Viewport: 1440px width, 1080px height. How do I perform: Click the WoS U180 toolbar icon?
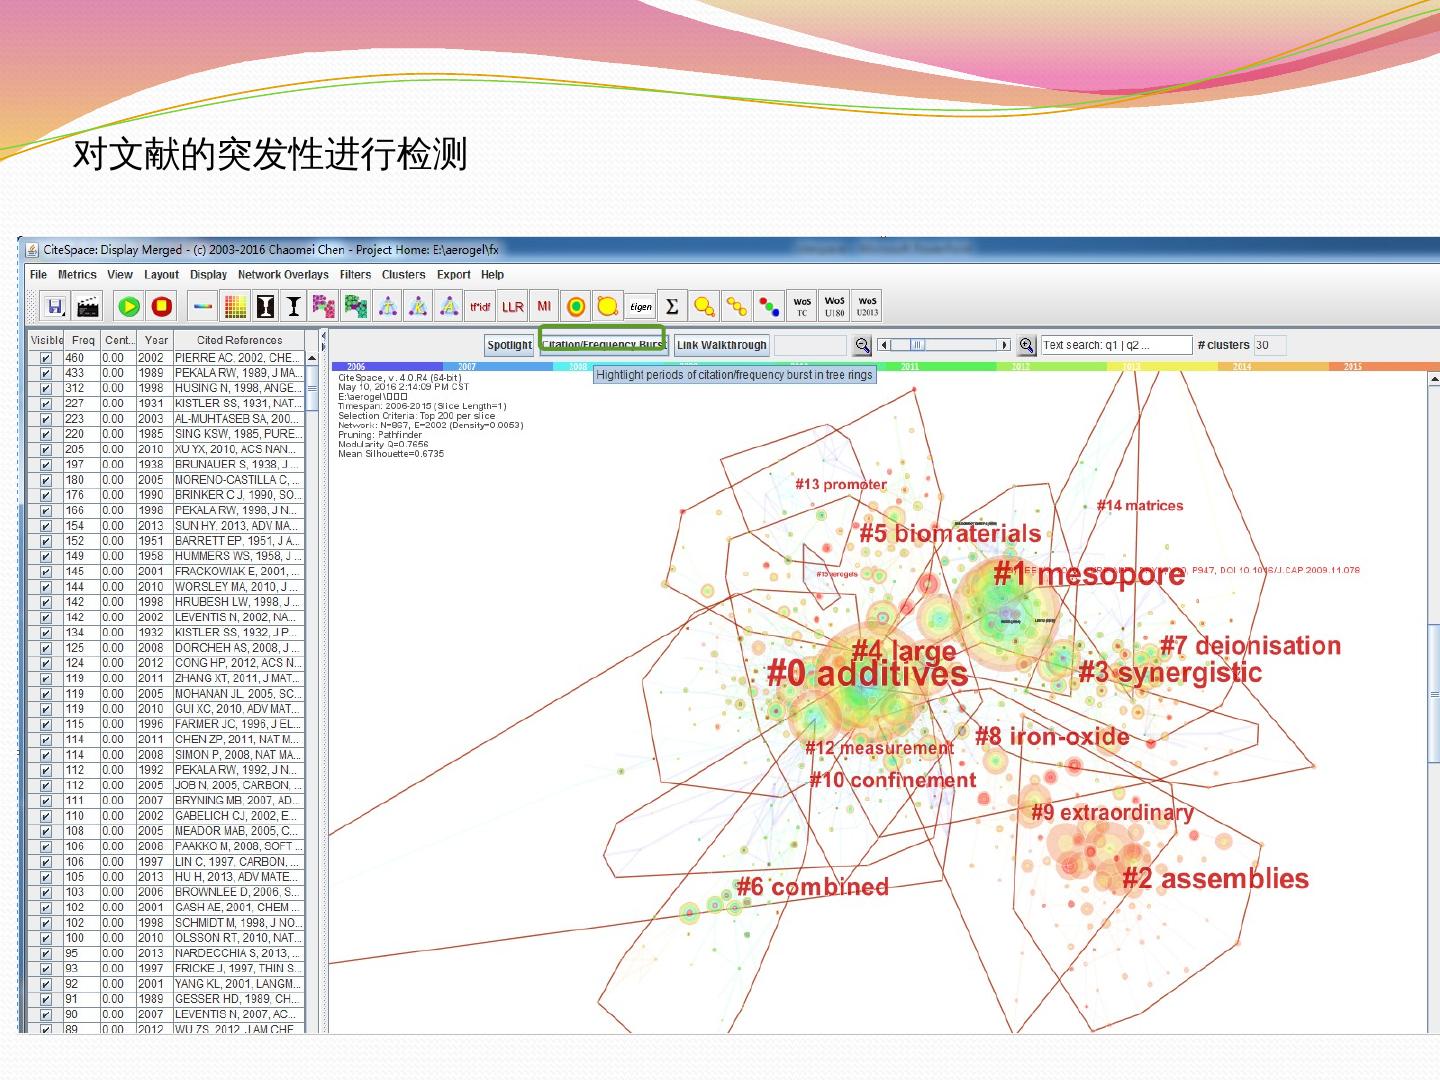835,306
